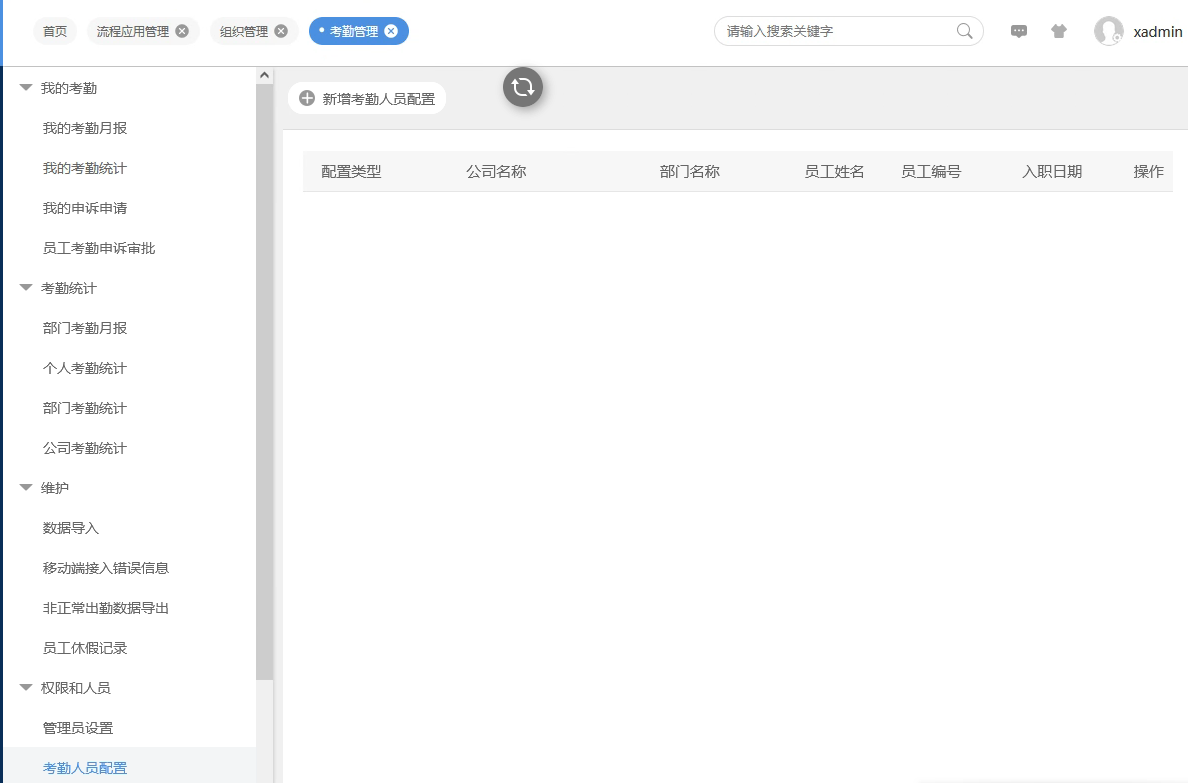1188x783 pixels.
Task: Collapse the 考勤统计 section
Action: coord(26,288)
